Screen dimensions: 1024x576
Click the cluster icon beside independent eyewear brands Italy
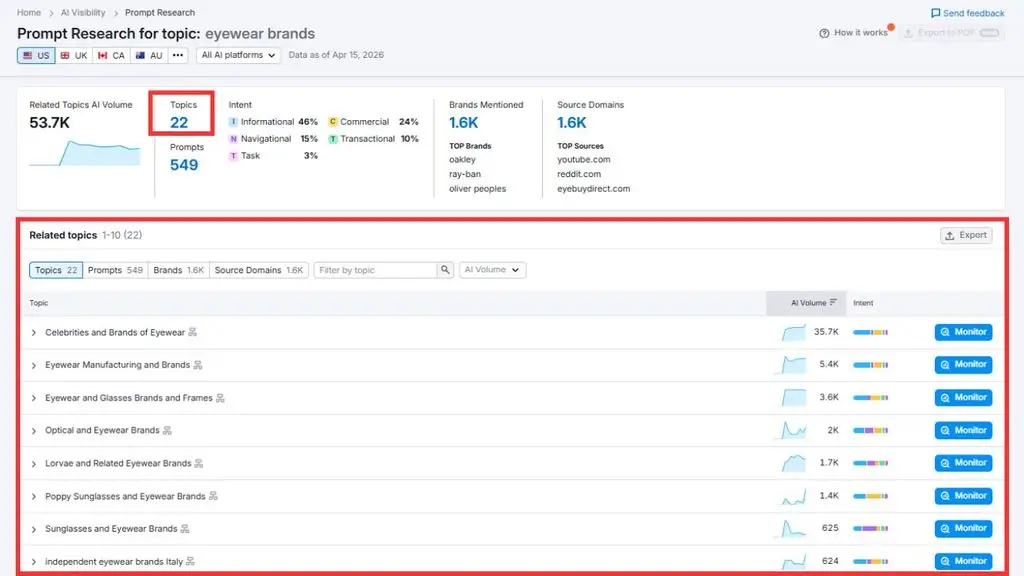(x=190, y=562)
